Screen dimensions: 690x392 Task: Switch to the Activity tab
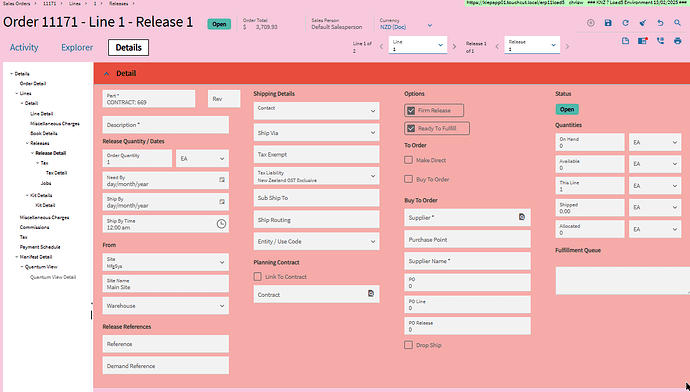(x=24, y=48)
